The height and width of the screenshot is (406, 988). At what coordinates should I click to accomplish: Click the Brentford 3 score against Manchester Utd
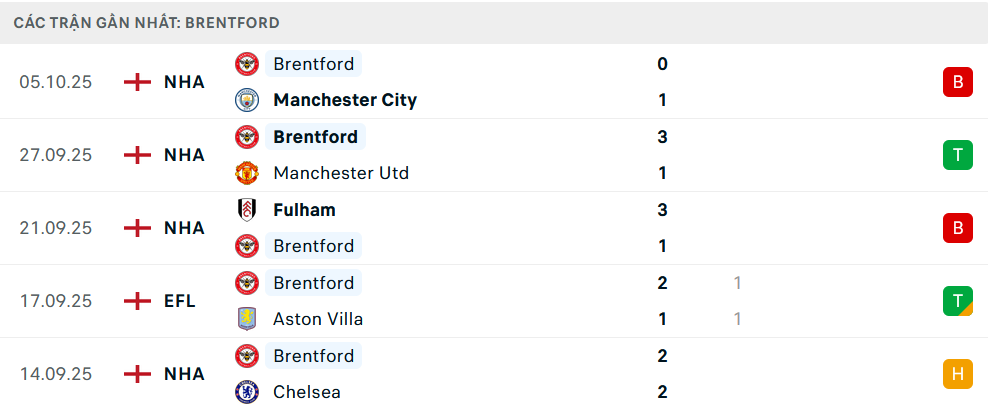click(662, 137)
